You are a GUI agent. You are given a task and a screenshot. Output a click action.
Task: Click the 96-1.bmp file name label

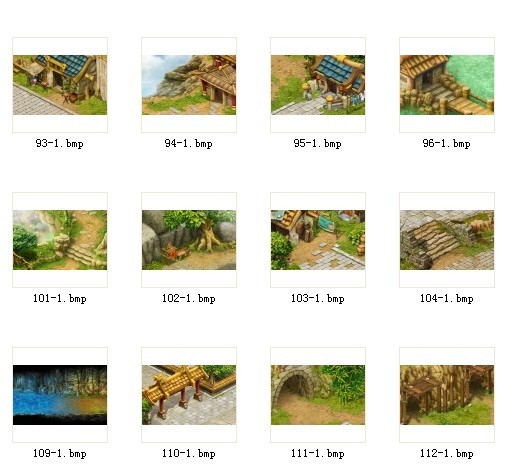(447, 144)
